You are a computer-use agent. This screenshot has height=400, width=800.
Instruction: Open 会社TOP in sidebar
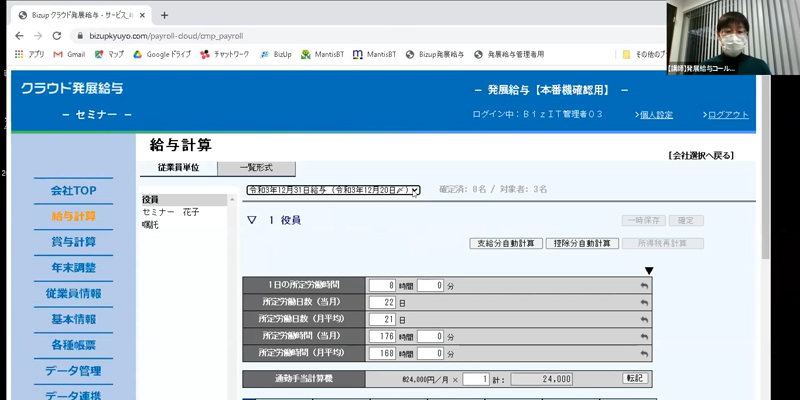73,190
